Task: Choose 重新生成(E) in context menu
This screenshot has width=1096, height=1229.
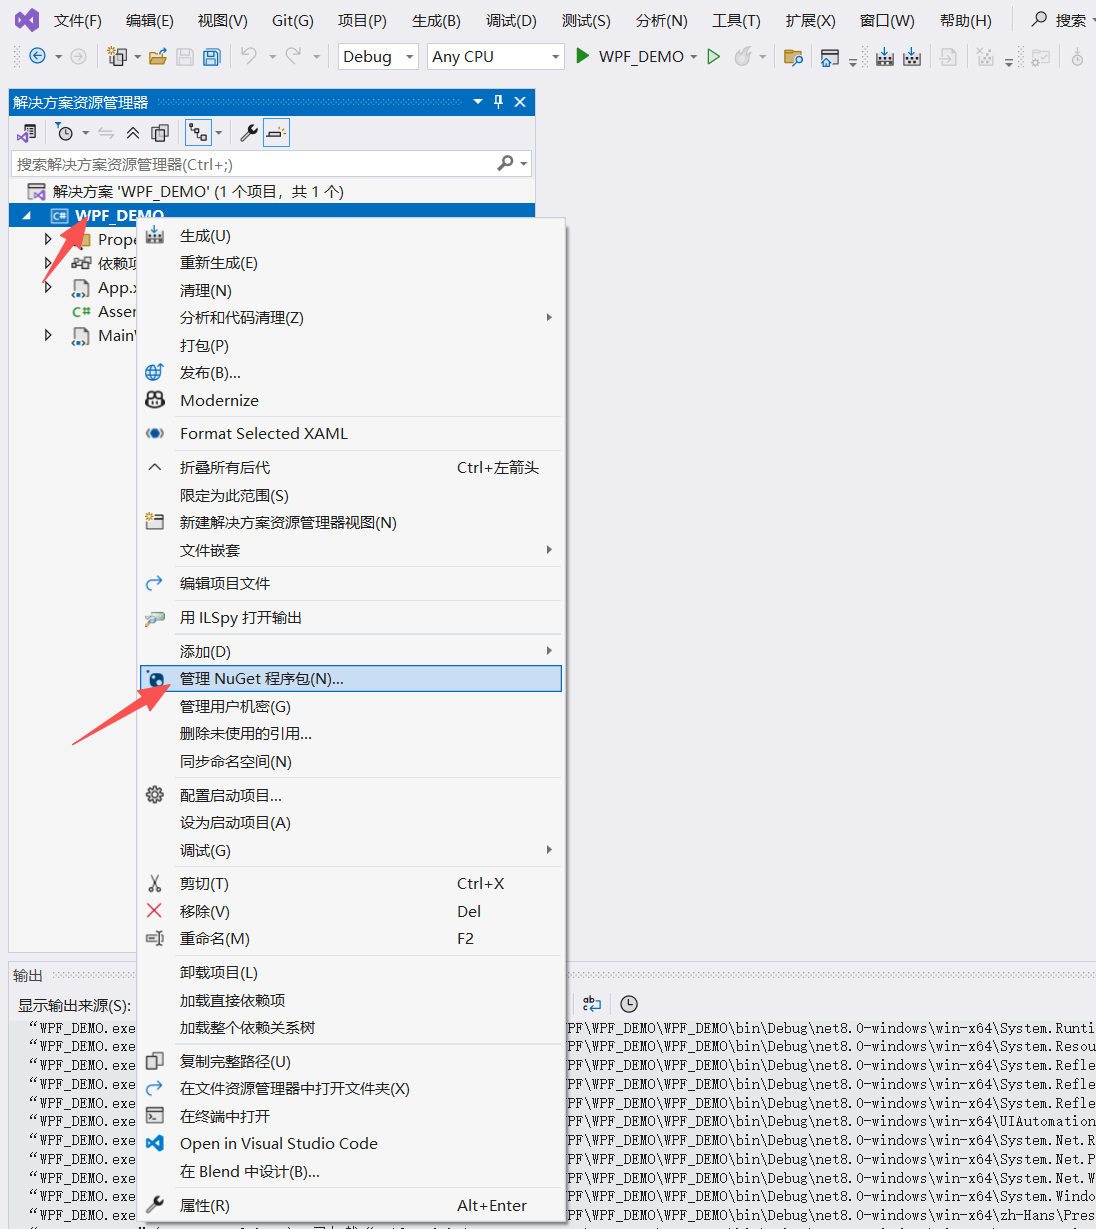Action: tap(351, 263)
